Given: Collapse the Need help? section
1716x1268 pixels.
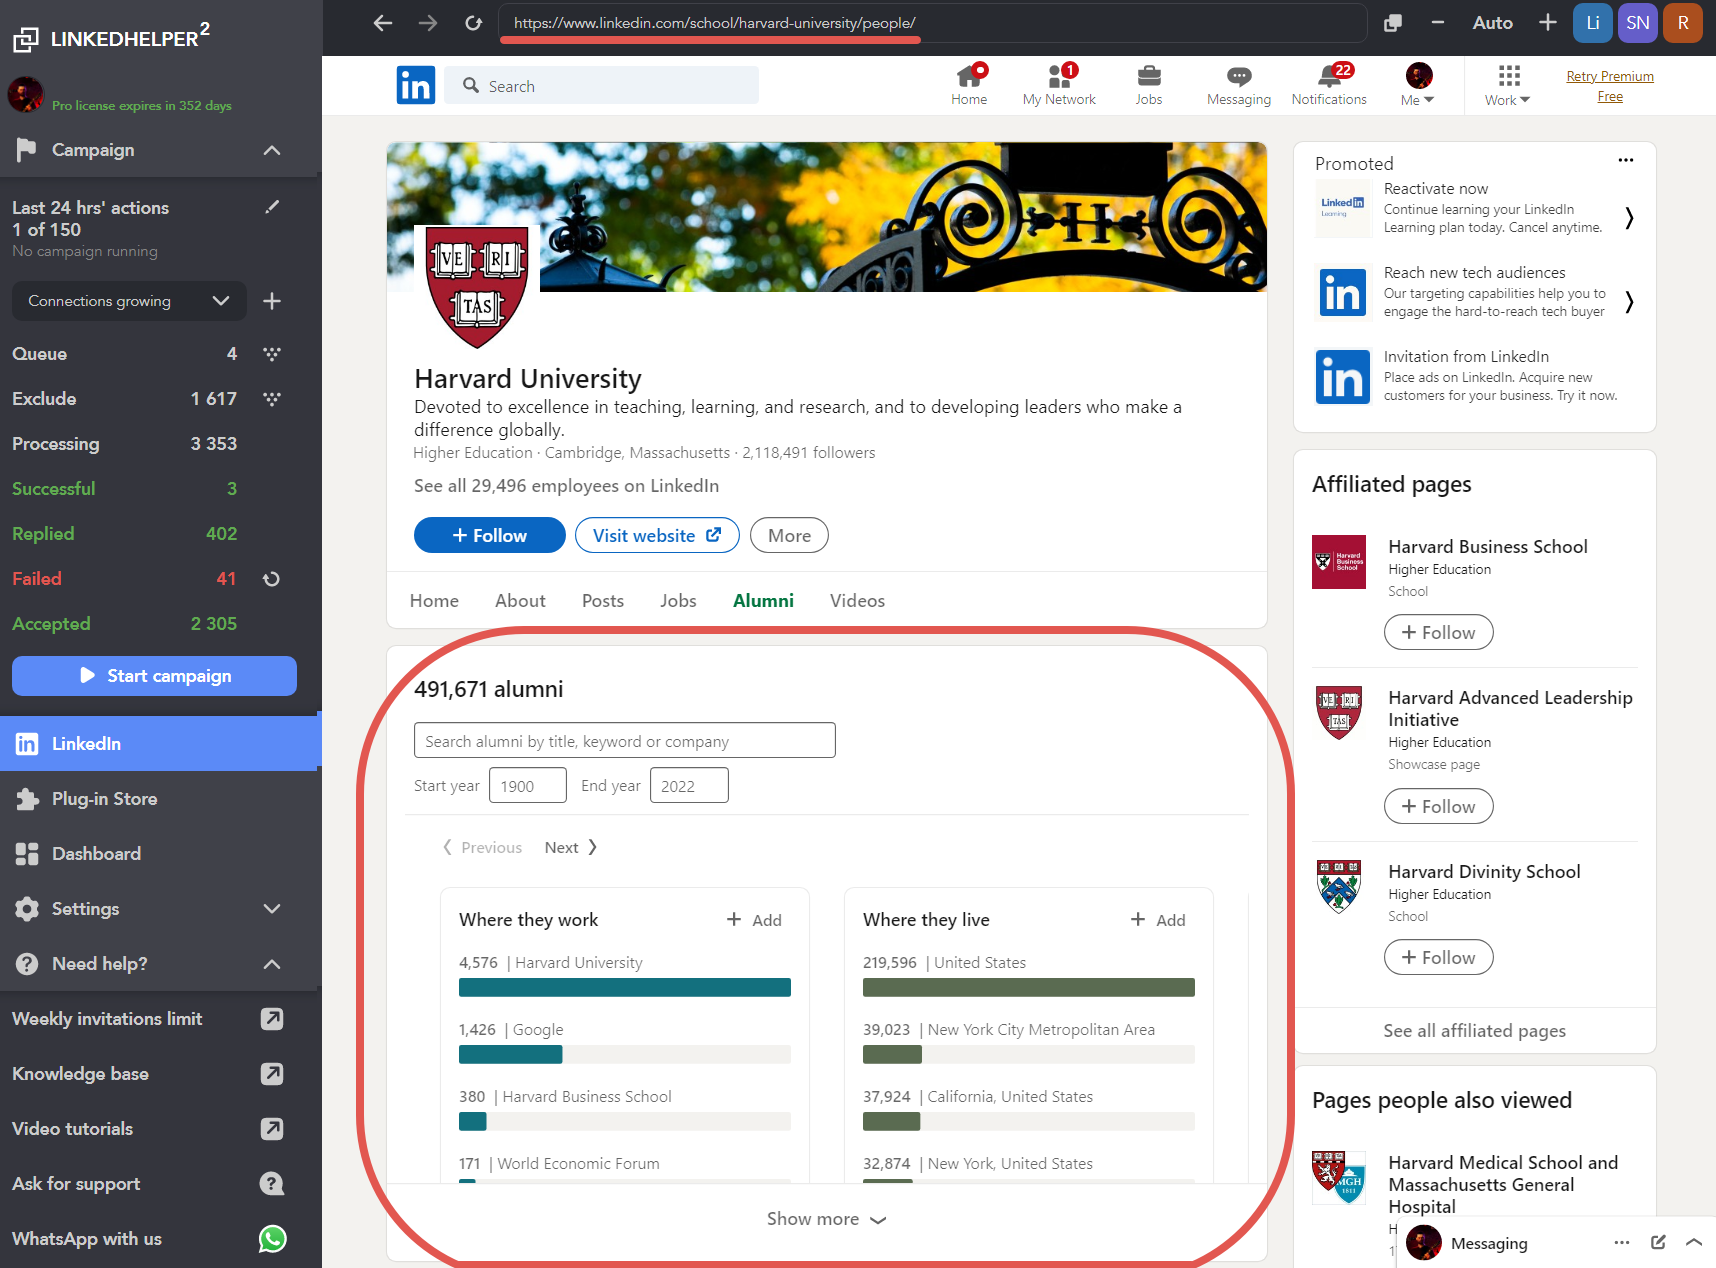Looking at the screenshot, I should click(x=272, y=964).
